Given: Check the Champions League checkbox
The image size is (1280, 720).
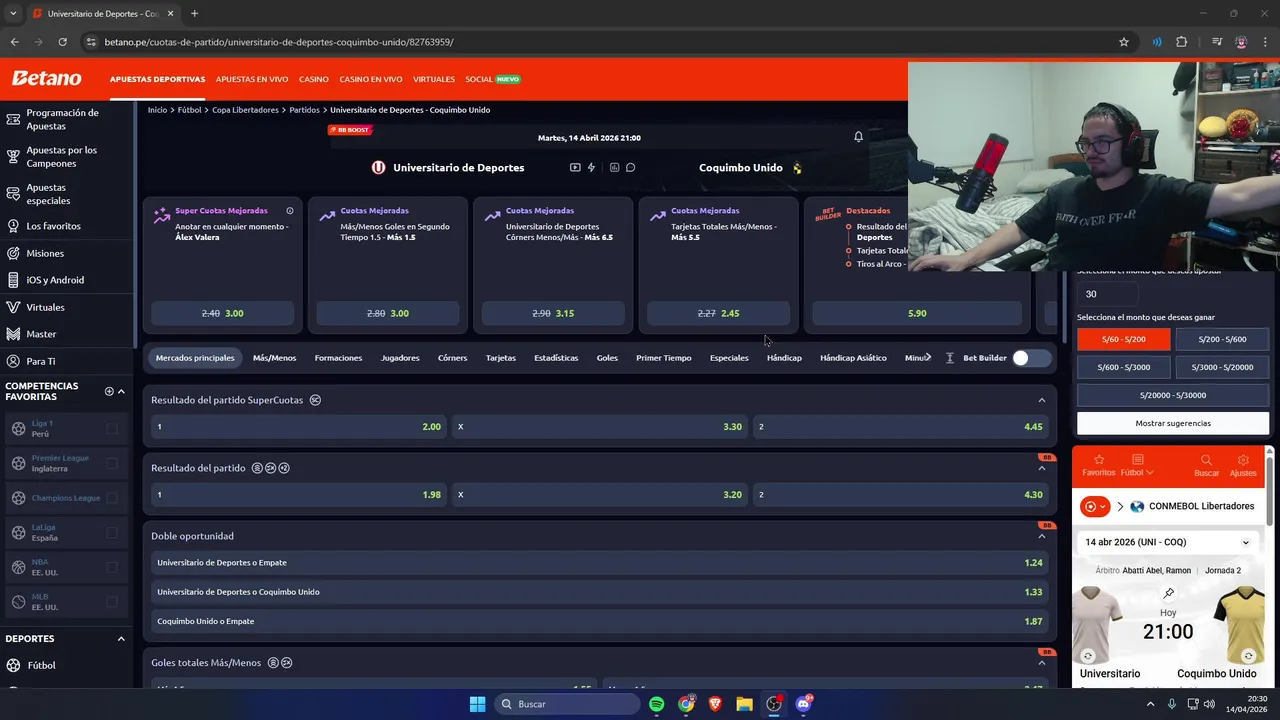Looking at the screenshot, I should pos(111,498).
